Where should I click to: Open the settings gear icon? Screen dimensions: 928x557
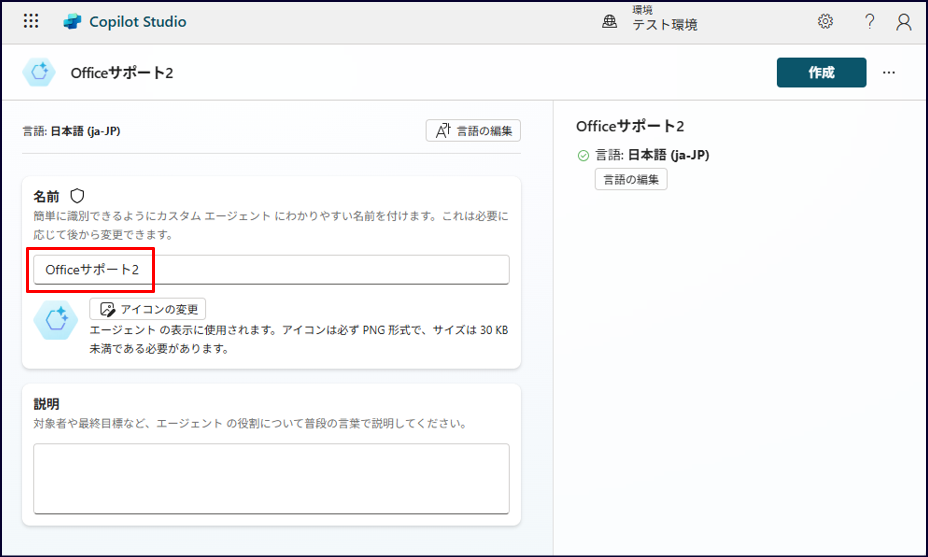(825, 22)
